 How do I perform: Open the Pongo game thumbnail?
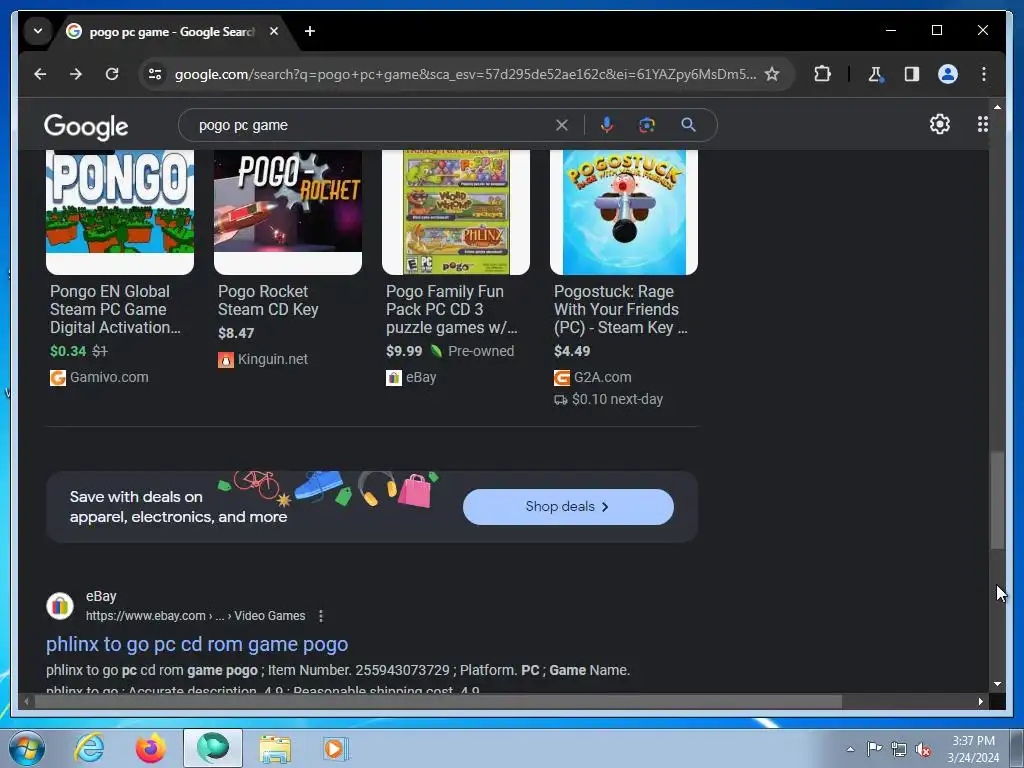[120, 212]
